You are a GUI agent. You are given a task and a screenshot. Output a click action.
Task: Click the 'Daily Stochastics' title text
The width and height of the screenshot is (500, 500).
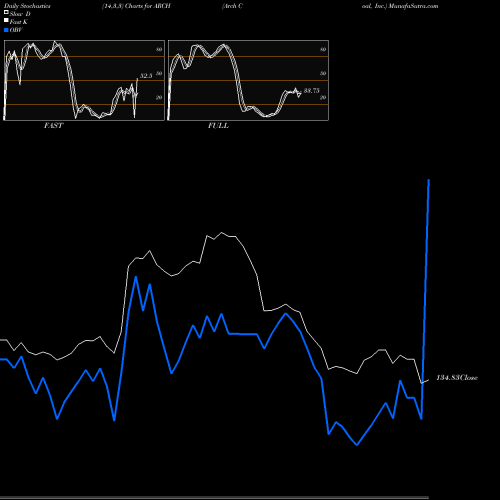pyautogui.click(x=27, y=6)
